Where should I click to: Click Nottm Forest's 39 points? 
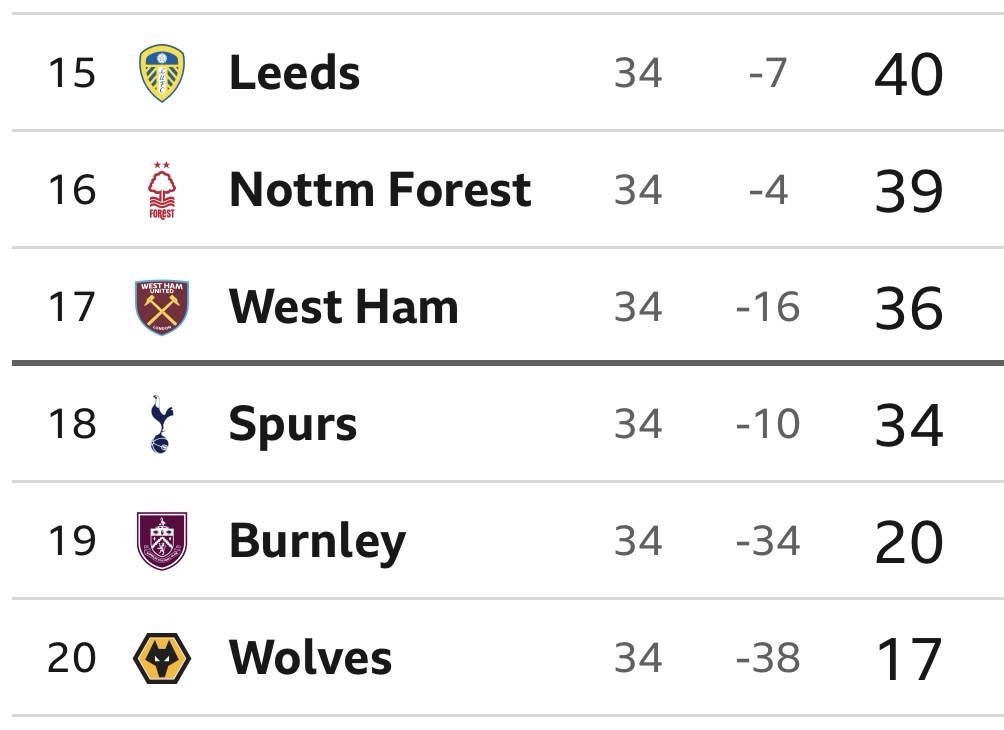(908, 191)
